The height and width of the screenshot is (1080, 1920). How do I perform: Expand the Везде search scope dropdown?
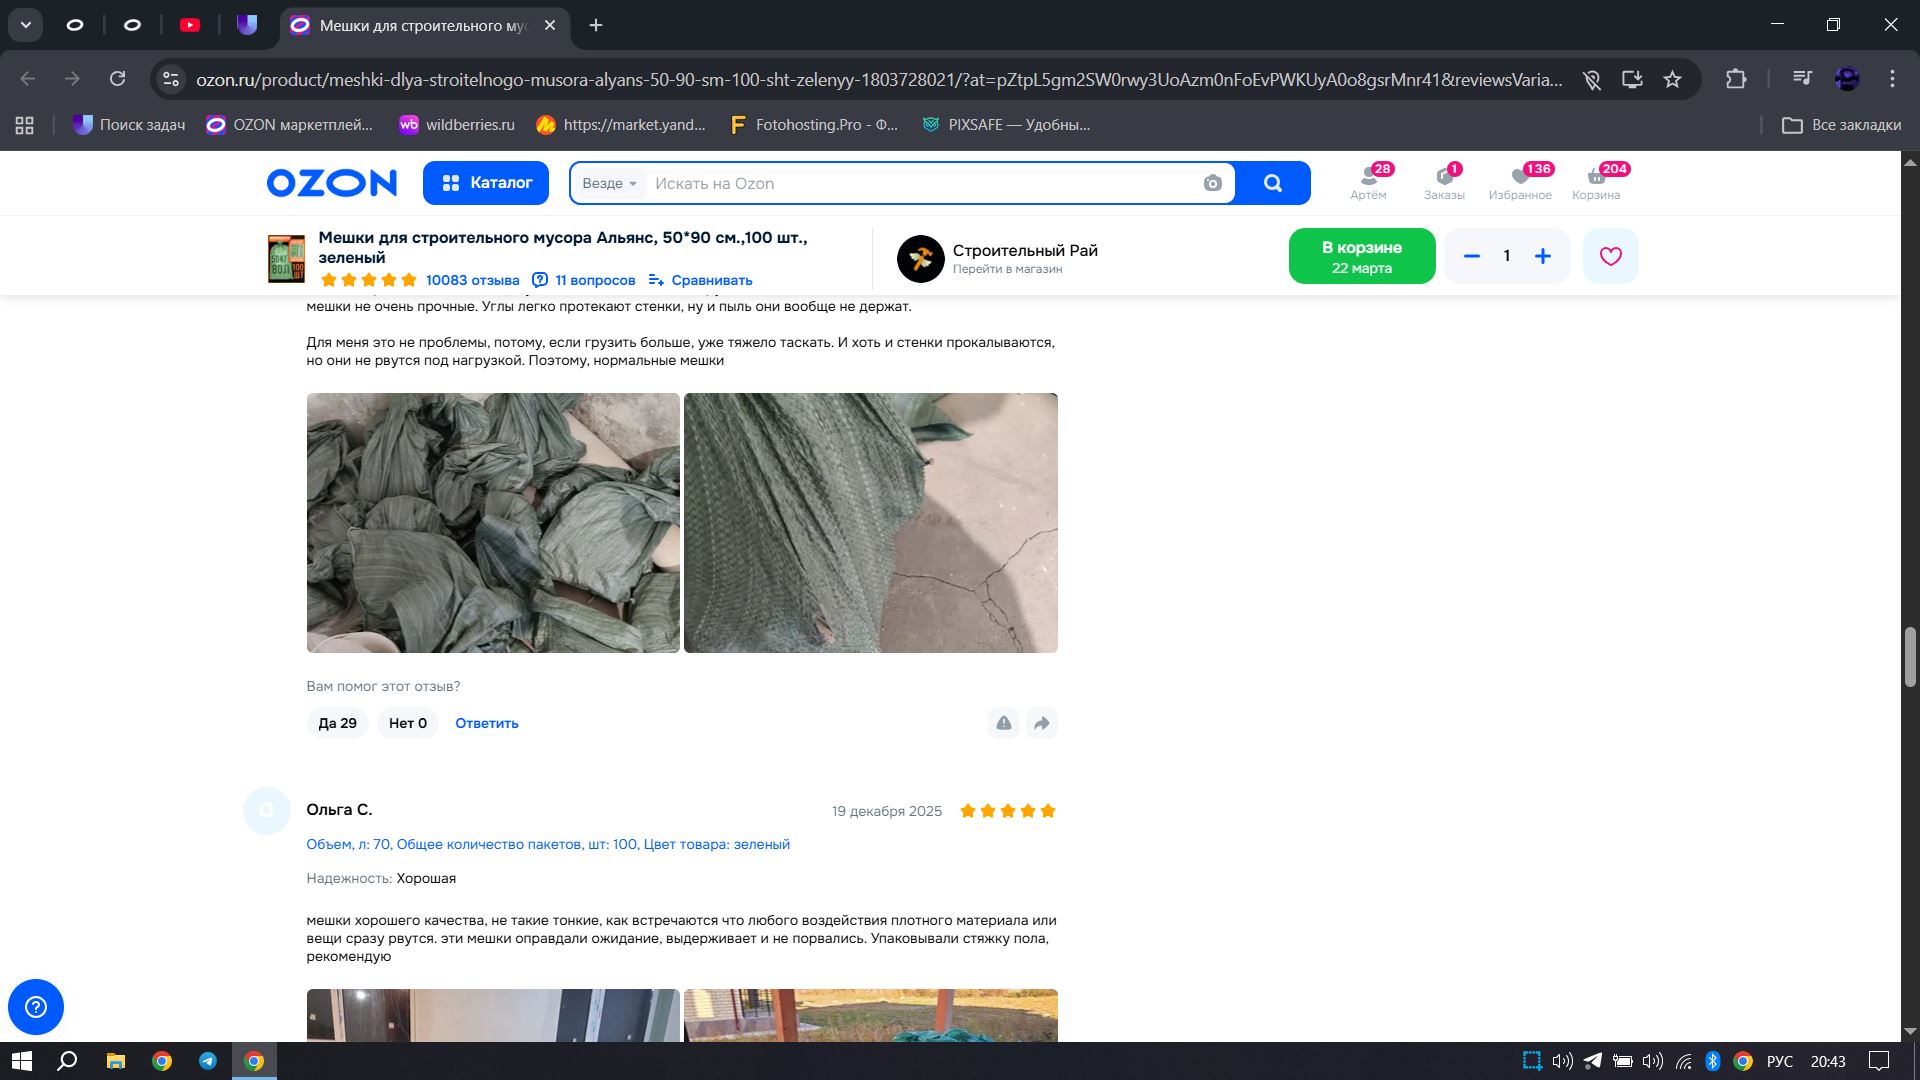[x=608, y=183]
